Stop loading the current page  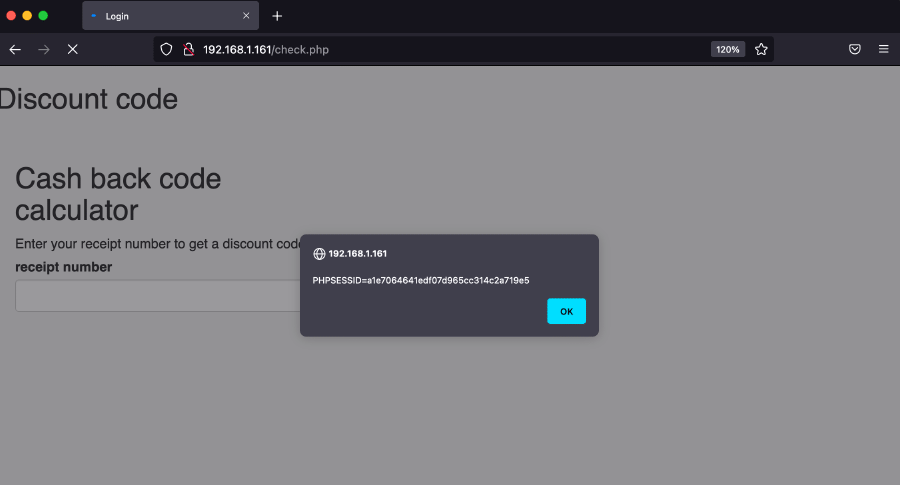pos(72,49)
